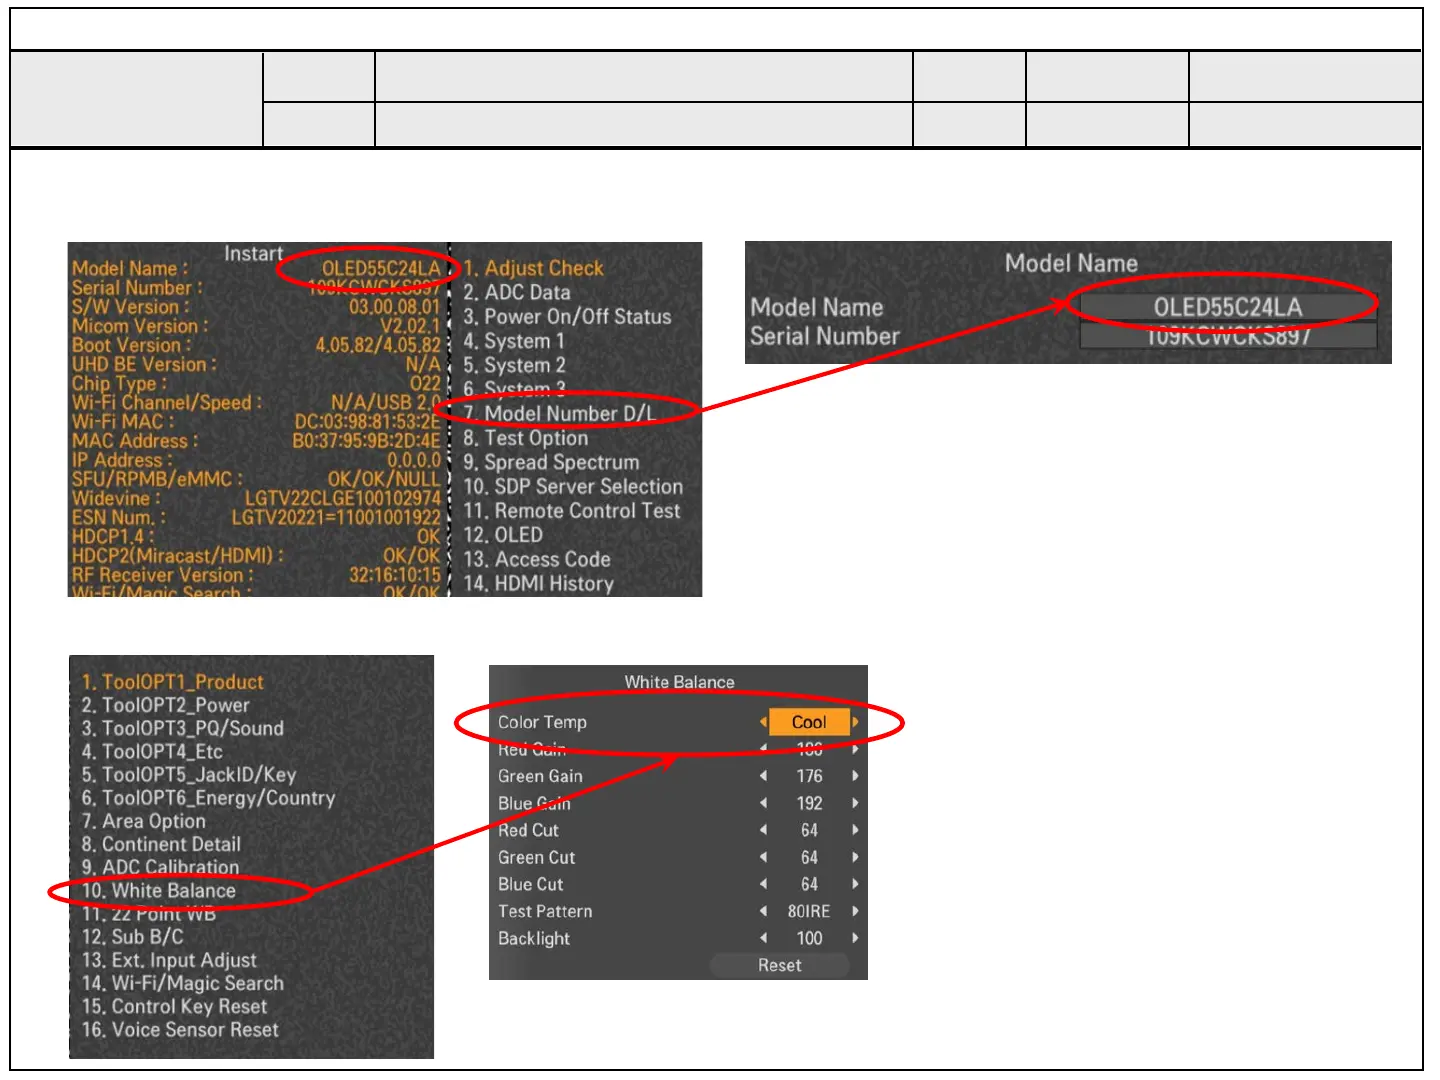Select the 1. Adjust Check menu entry
The width and height of the screenshot is (1440, 1080).
pyautogui.click(x=533, y=268)
